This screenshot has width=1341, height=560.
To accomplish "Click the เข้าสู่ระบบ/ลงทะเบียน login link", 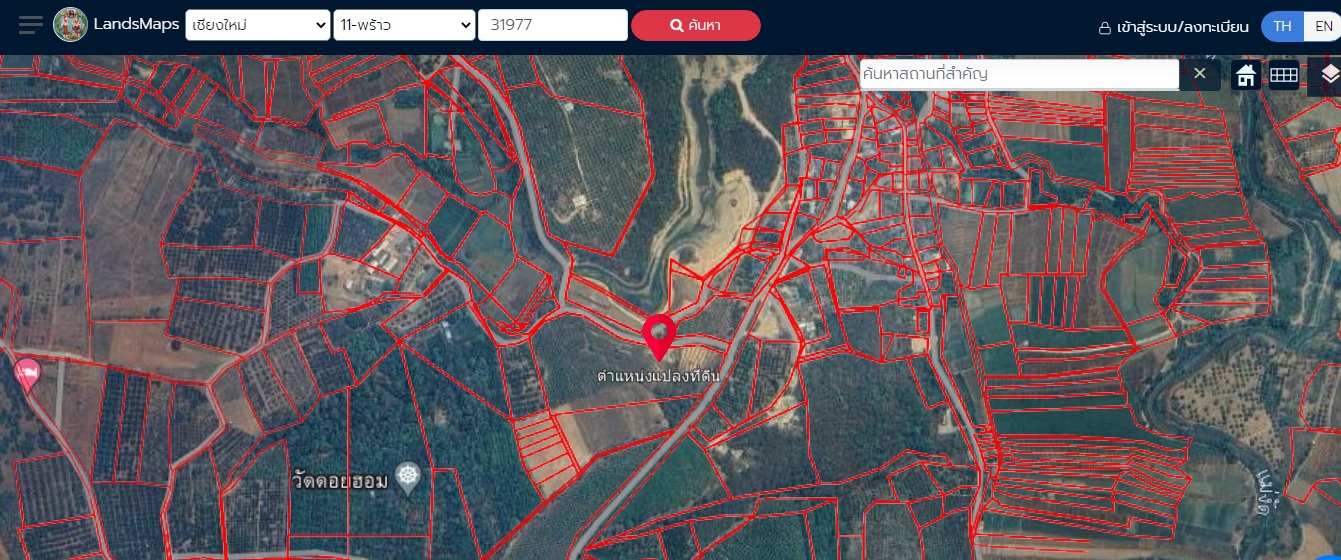I will (1173, 27).
